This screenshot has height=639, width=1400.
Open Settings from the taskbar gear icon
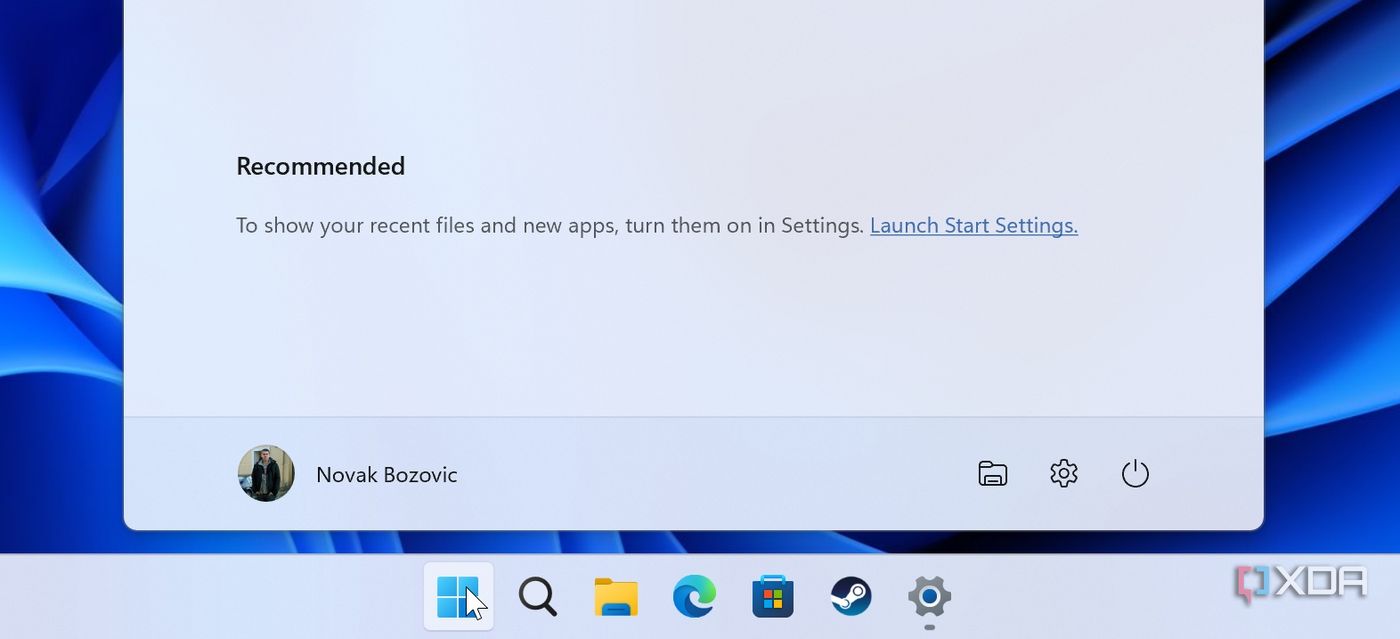929,596
